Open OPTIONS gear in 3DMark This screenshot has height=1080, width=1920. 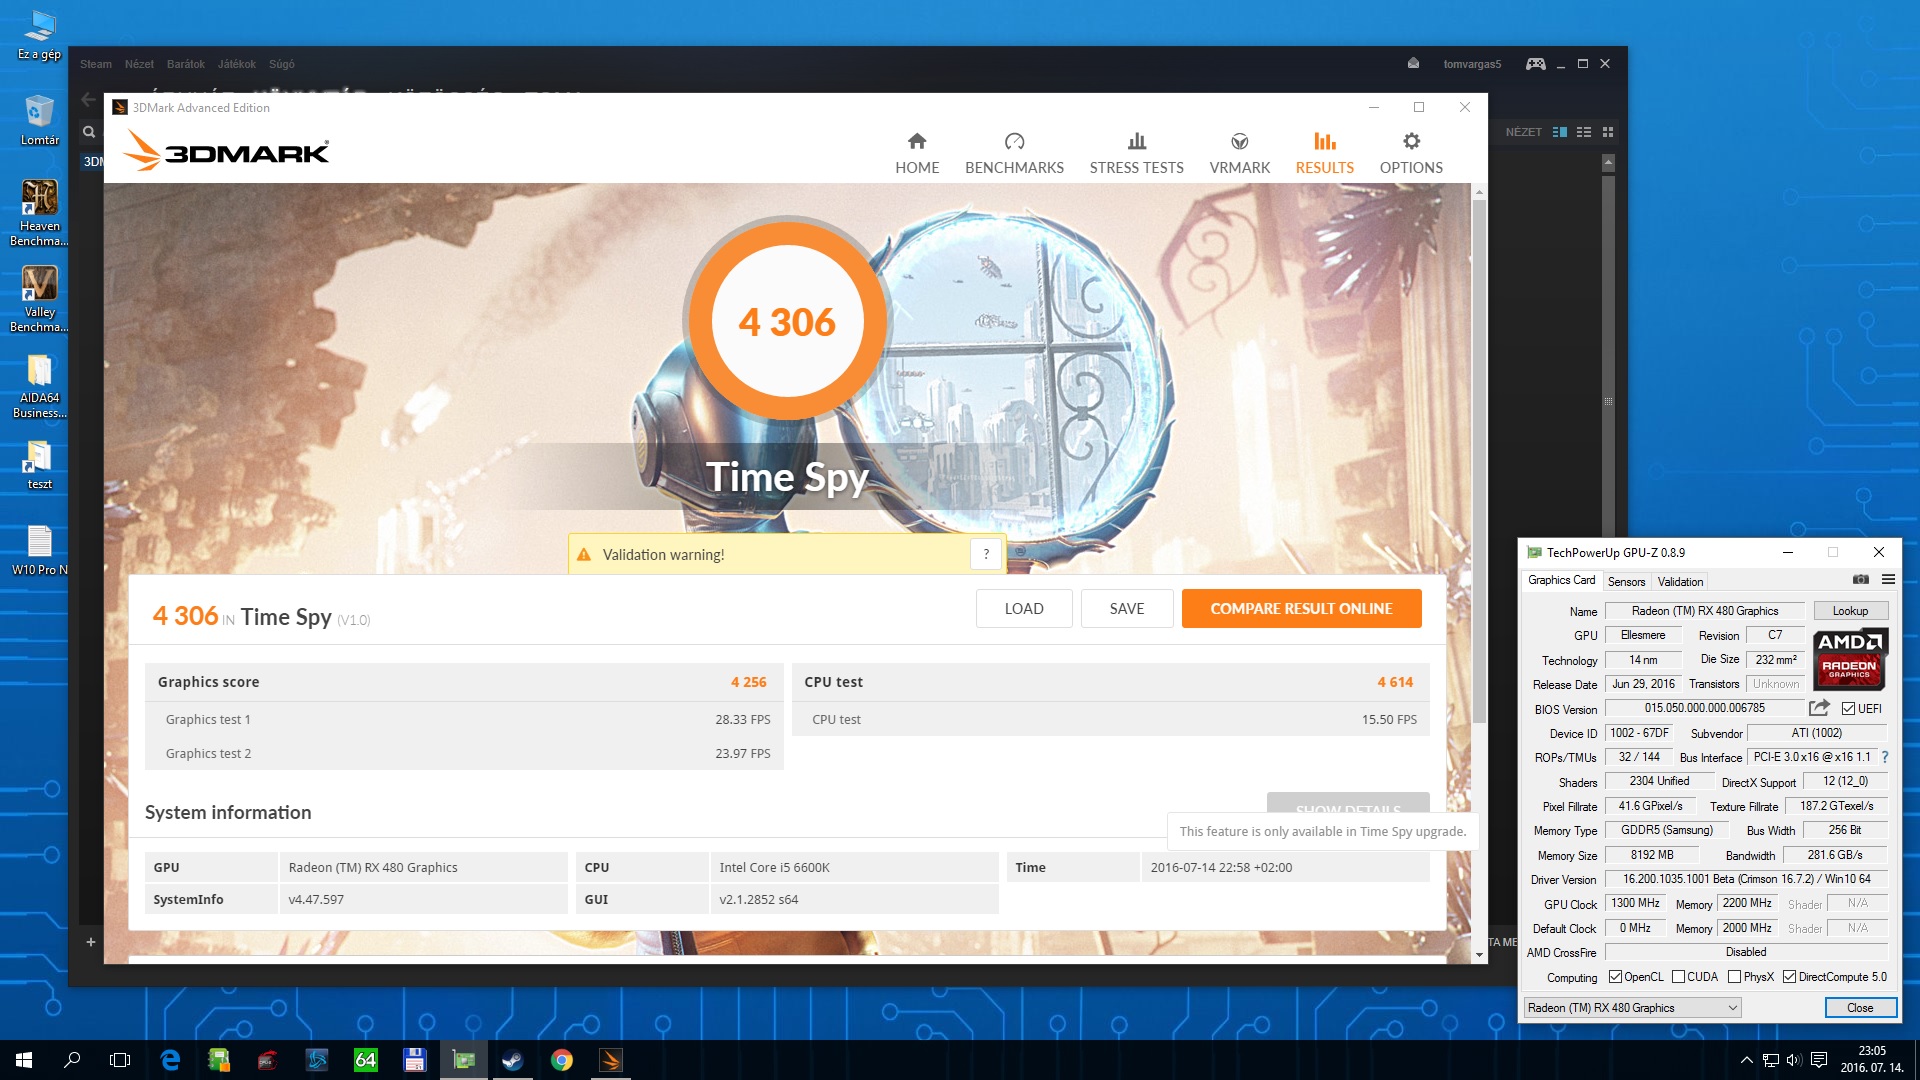tap(1411, 153)
